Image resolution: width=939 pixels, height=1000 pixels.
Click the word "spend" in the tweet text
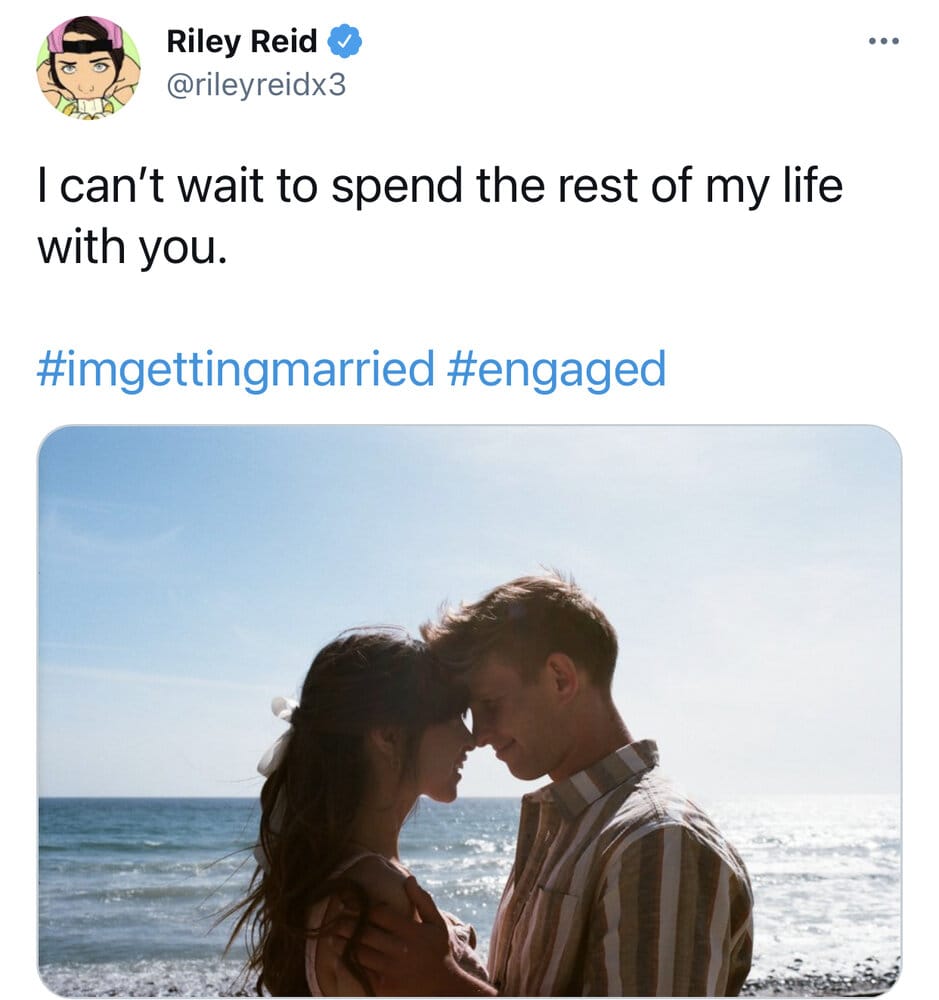(x=398, y=189)
